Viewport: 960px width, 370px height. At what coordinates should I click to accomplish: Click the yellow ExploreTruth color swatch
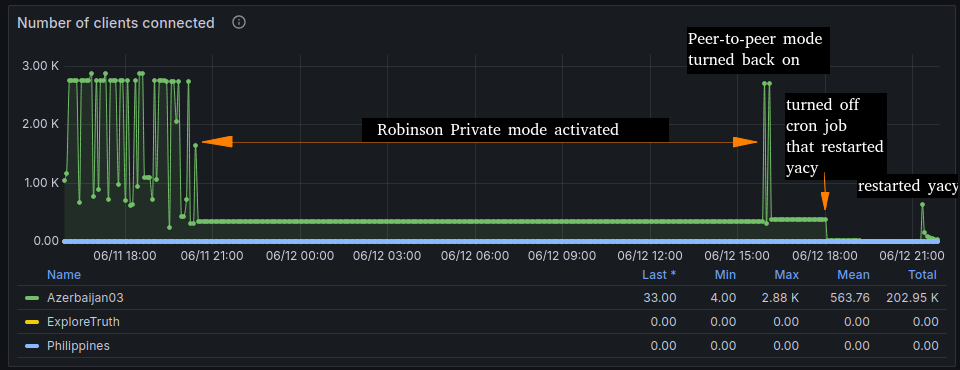[32, 322]
